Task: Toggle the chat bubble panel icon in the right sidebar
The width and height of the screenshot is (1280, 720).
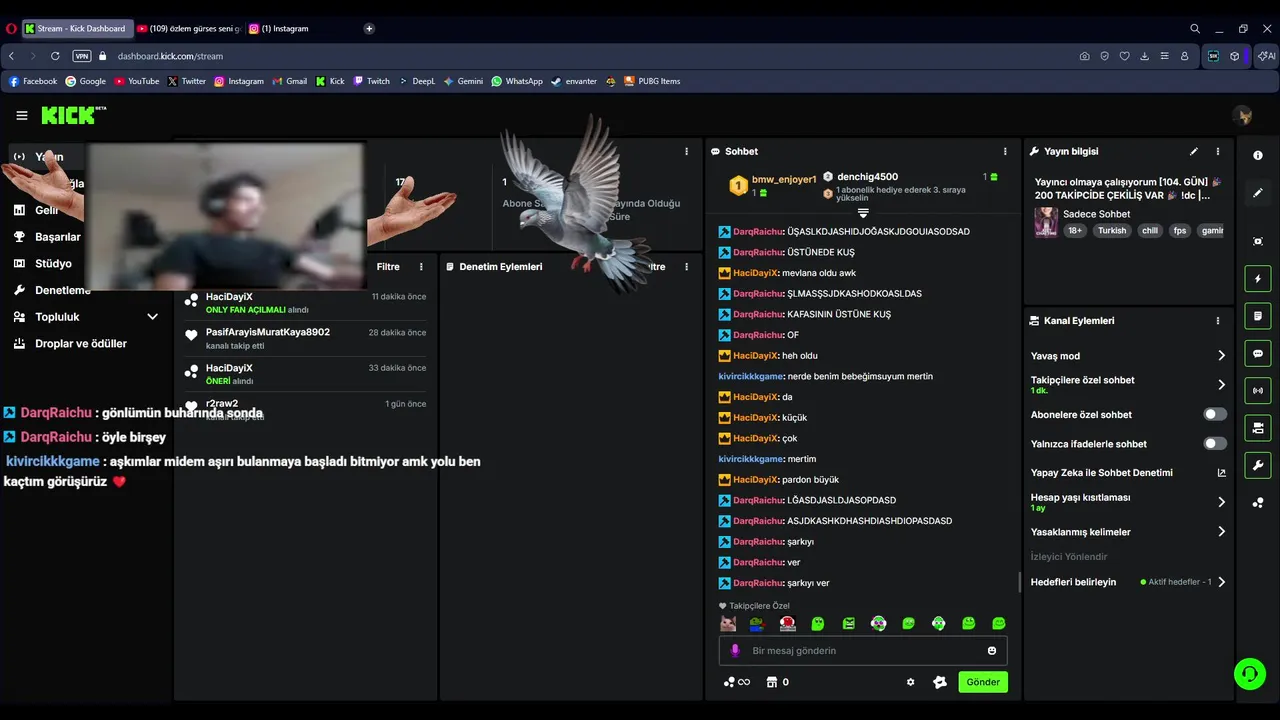Action: [x=1258, y=353]
